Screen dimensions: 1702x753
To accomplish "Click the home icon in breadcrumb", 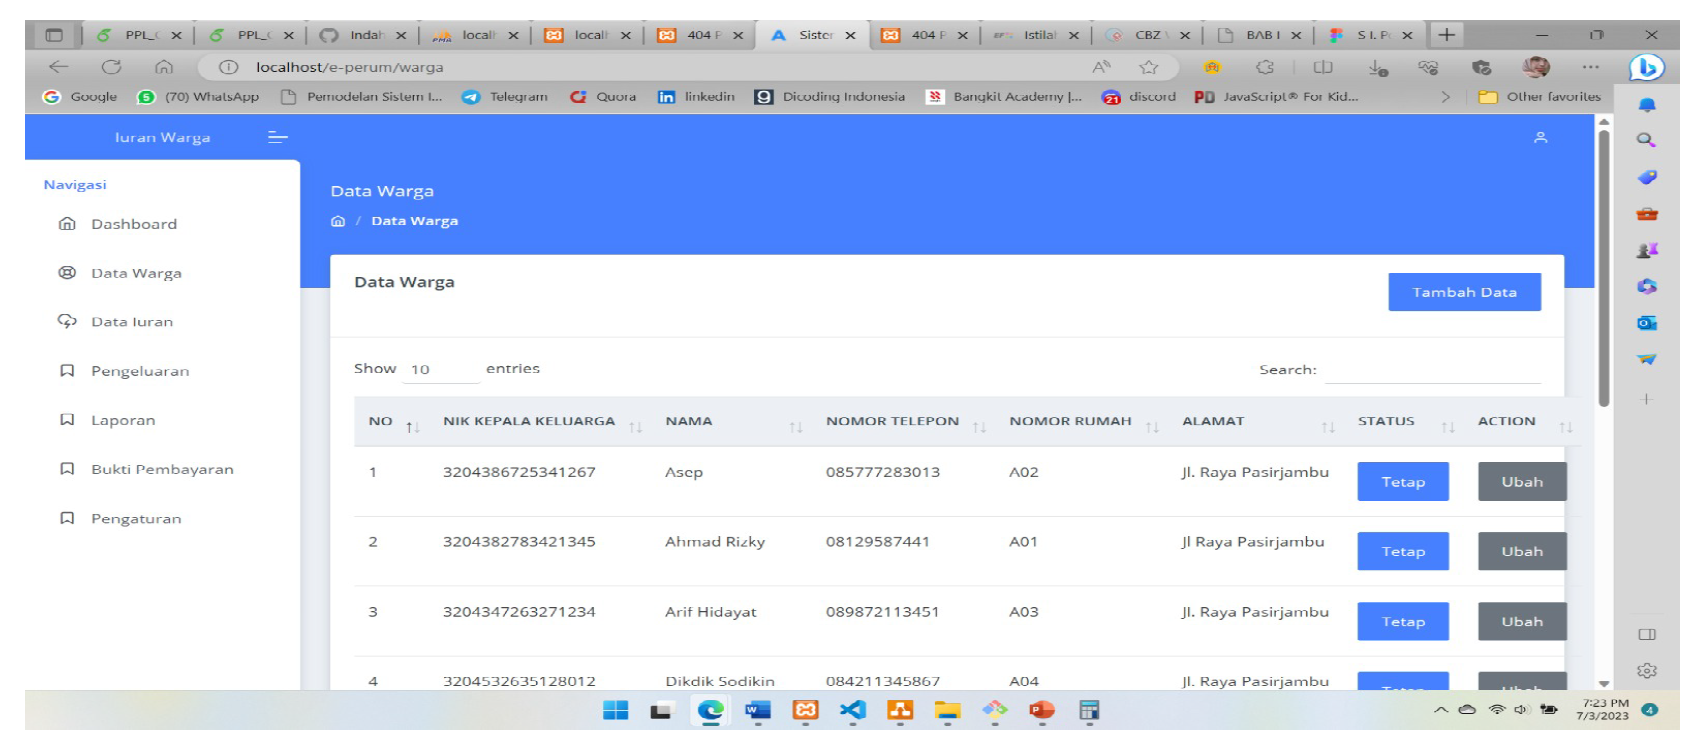I will 338,221.
